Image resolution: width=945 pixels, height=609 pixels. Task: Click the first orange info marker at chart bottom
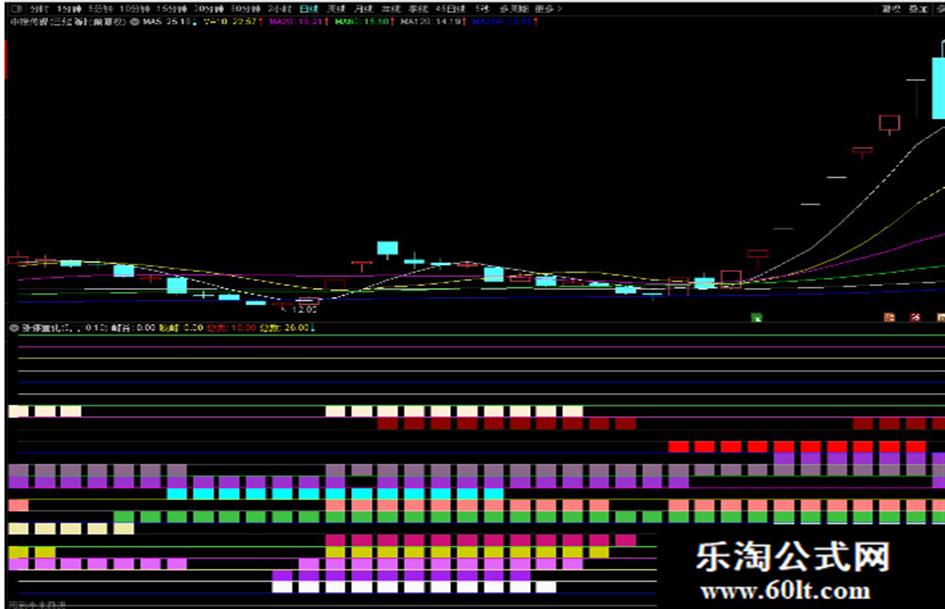tap(889, 317)
